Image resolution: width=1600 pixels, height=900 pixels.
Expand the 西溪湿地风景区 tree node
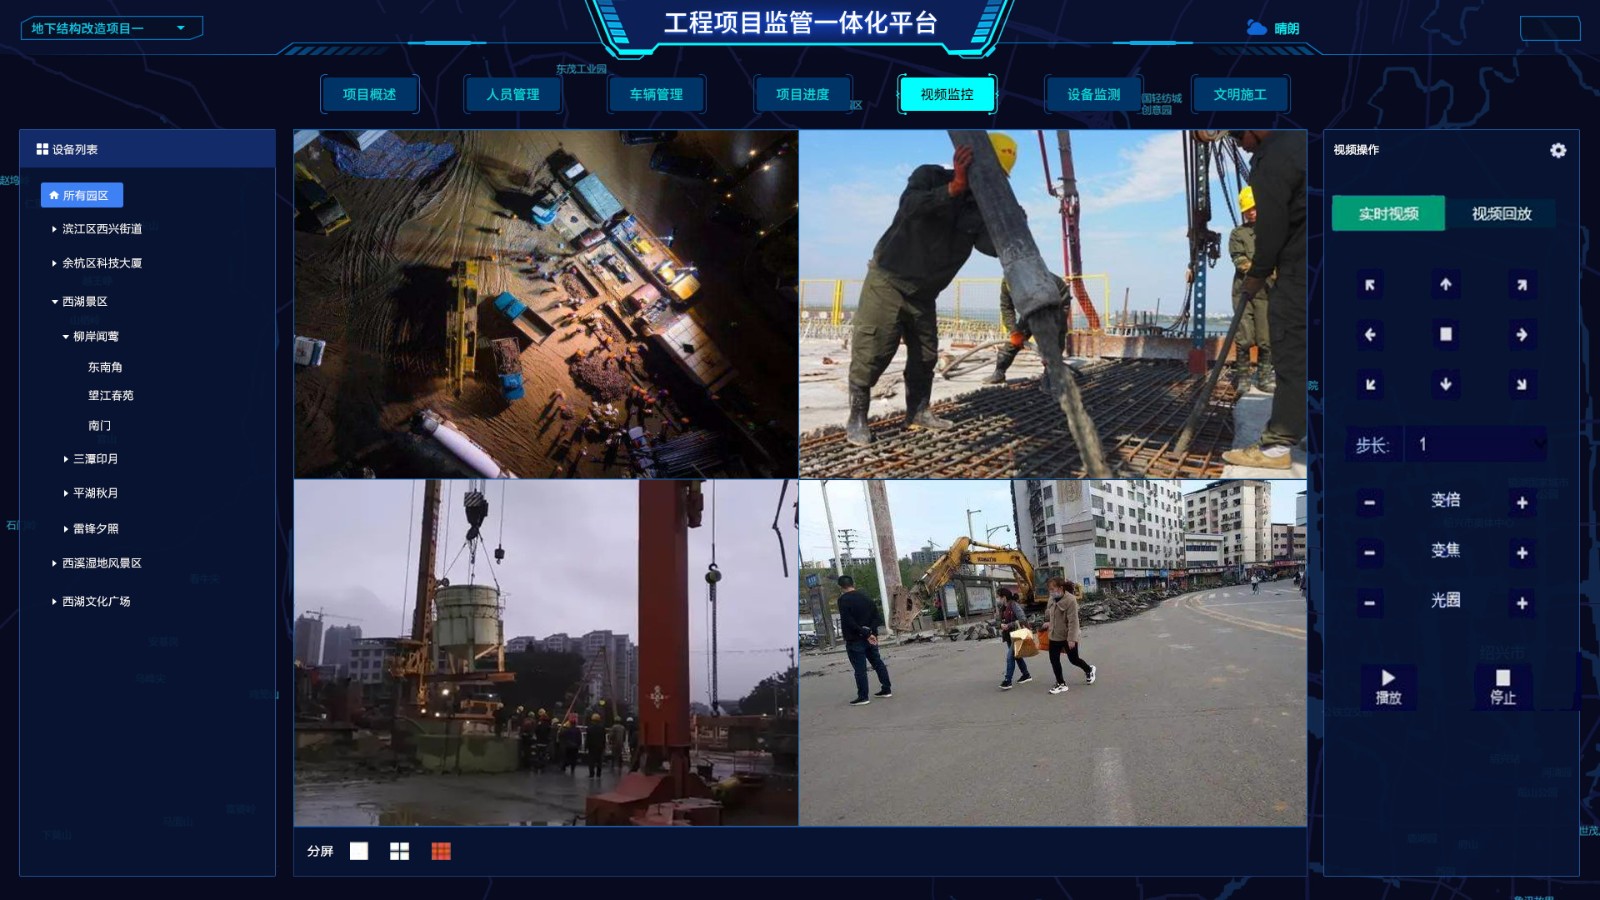[54, 563]
